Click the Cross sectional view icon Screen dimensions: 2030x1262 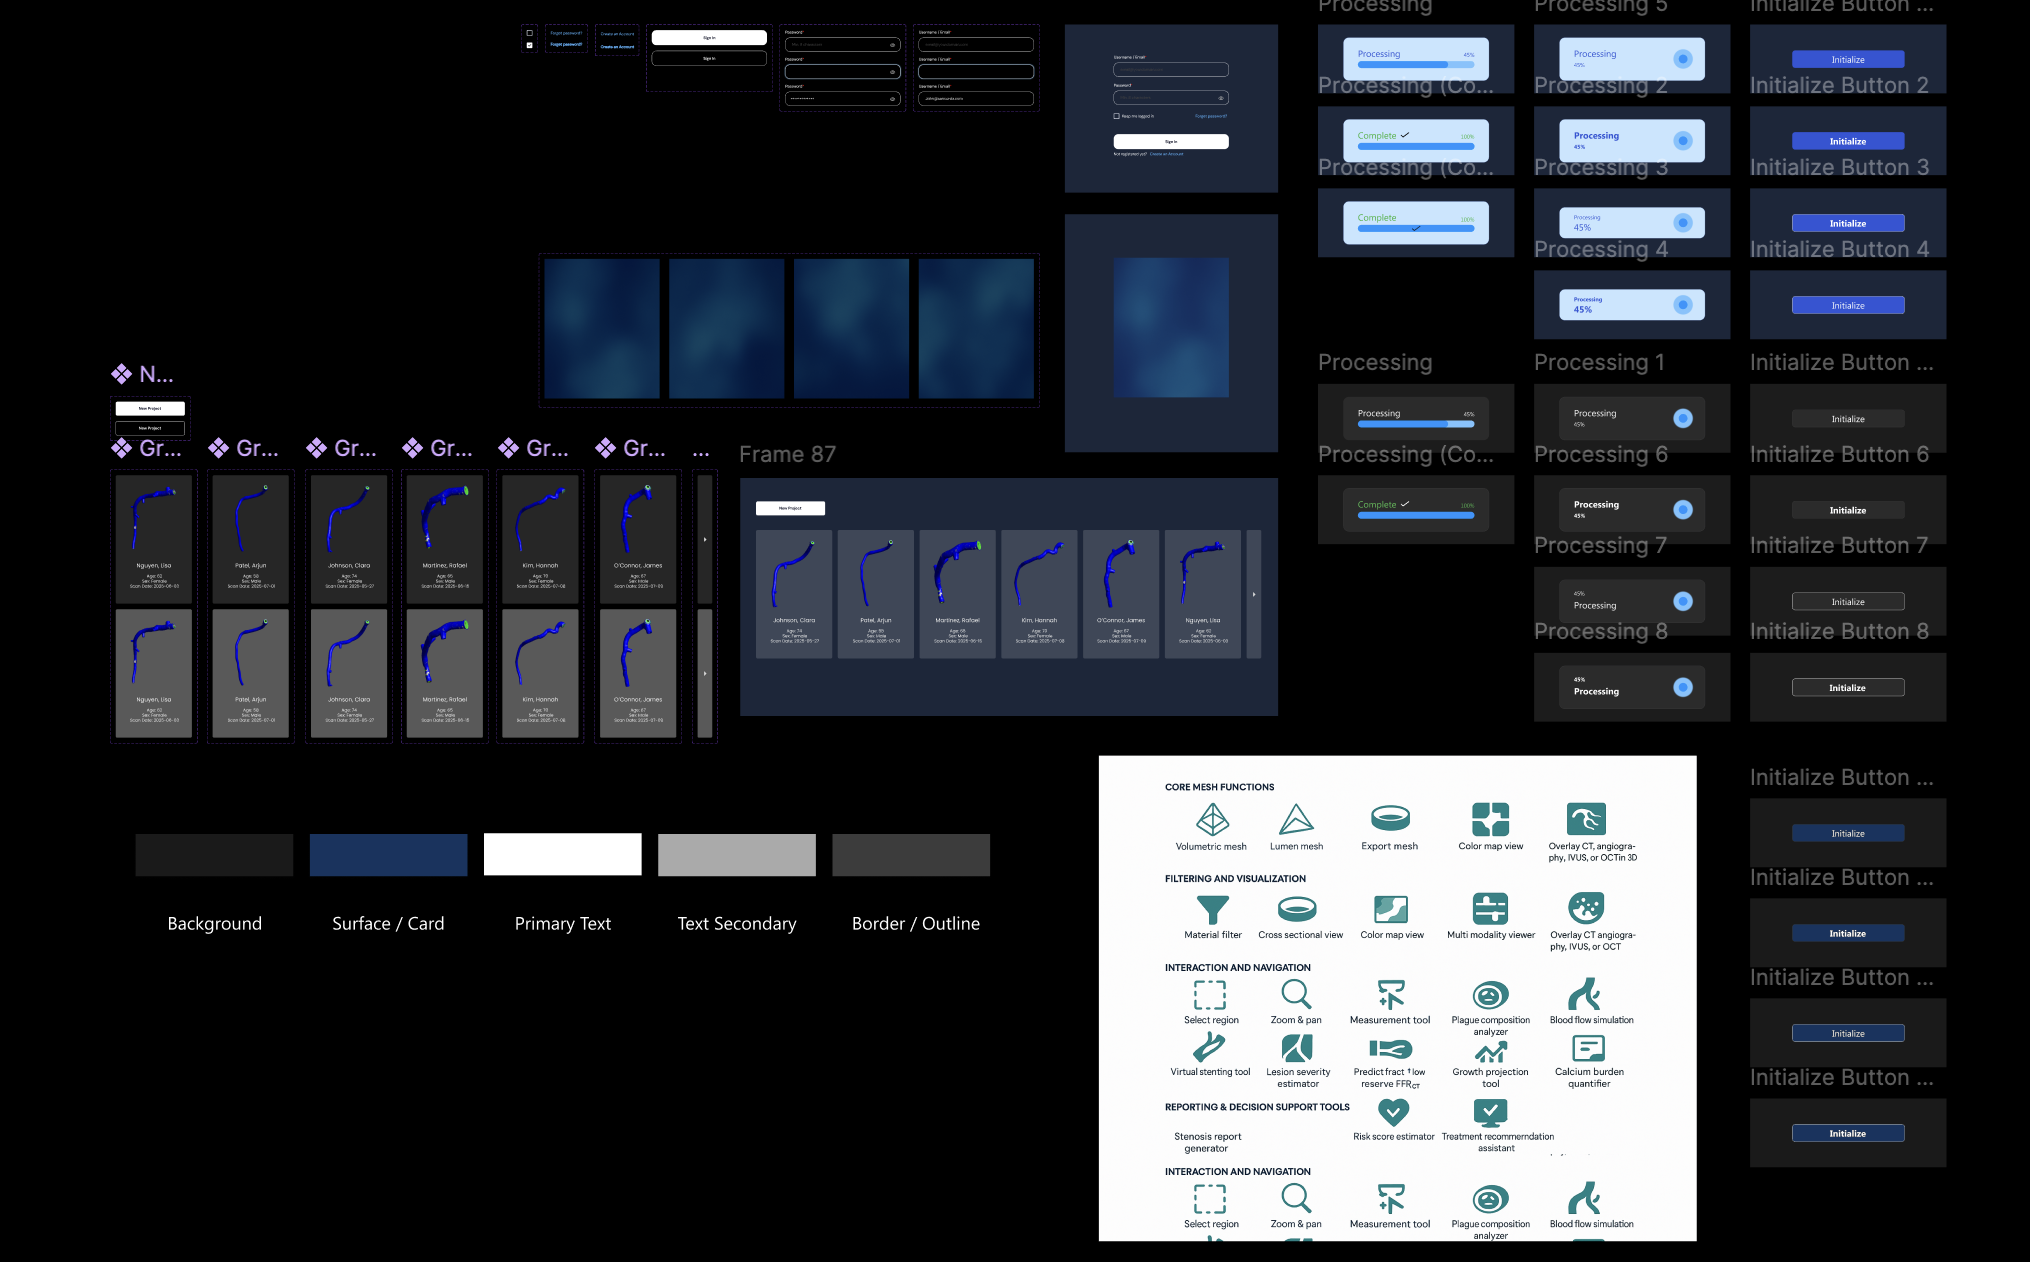(1297, 909)
